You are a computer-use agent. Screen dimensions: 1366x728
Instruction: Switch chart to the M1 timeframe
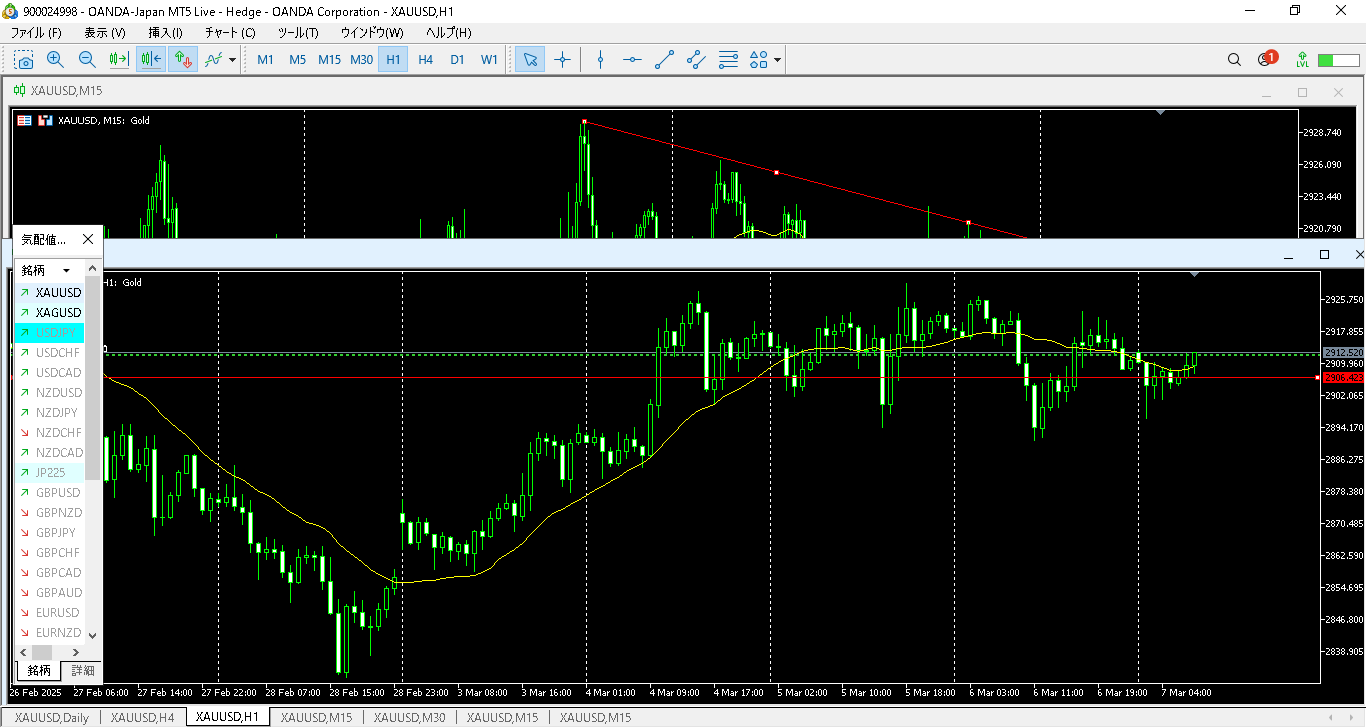coord(265,59)
